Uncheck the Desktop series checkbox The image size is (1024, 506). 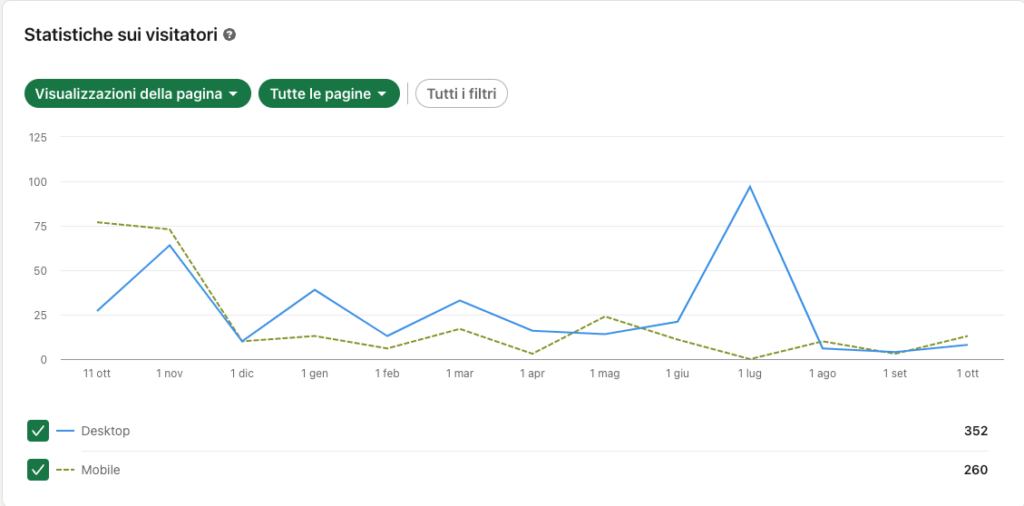(38, 431)
